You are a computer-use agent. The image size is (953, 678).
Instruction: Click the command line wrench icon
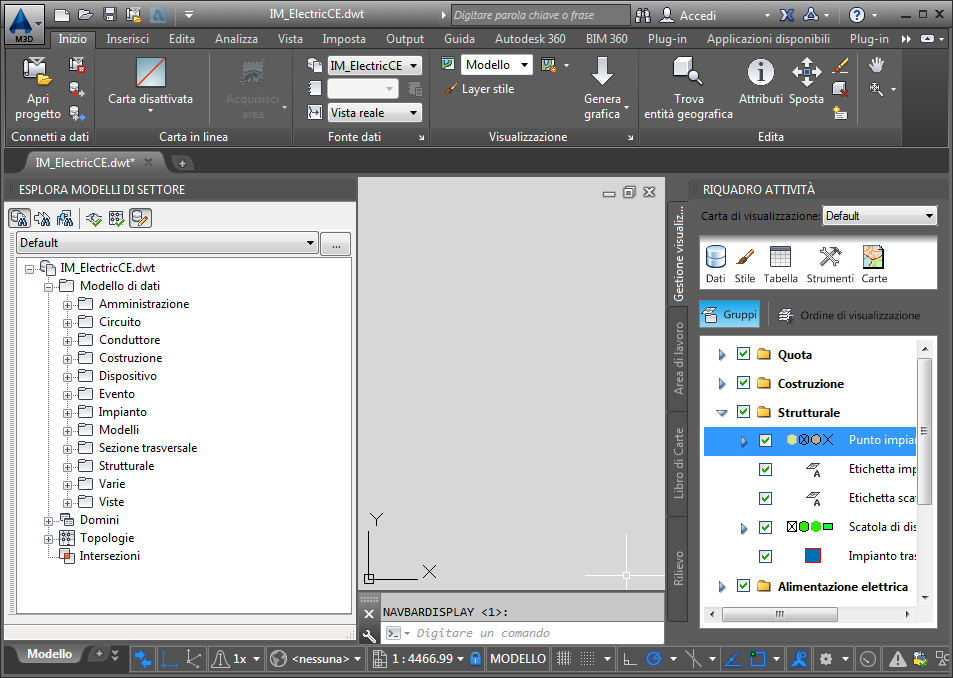tap(369, 636)
